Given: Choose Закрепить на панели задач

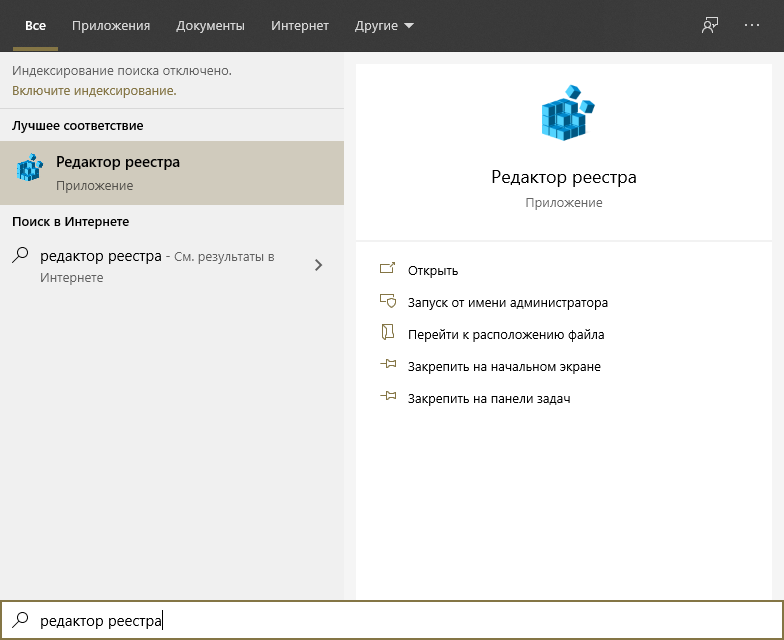Looking at the screenshot, I should [x=489, y=398].
